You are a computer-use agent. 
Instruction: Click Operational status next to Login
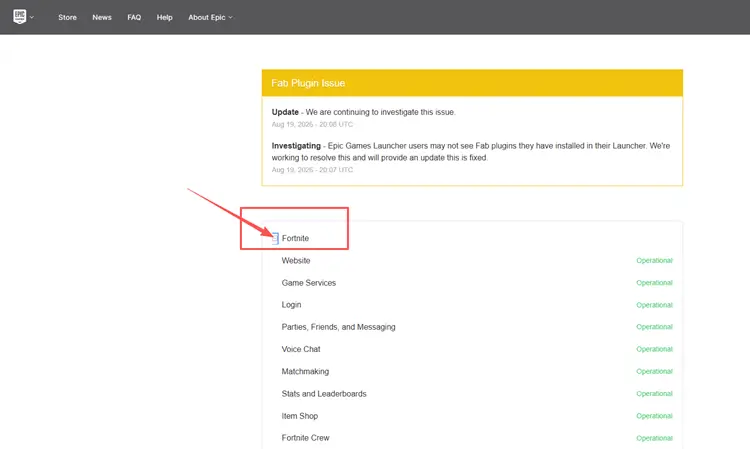pyautogui.click(x=654, y=305)
